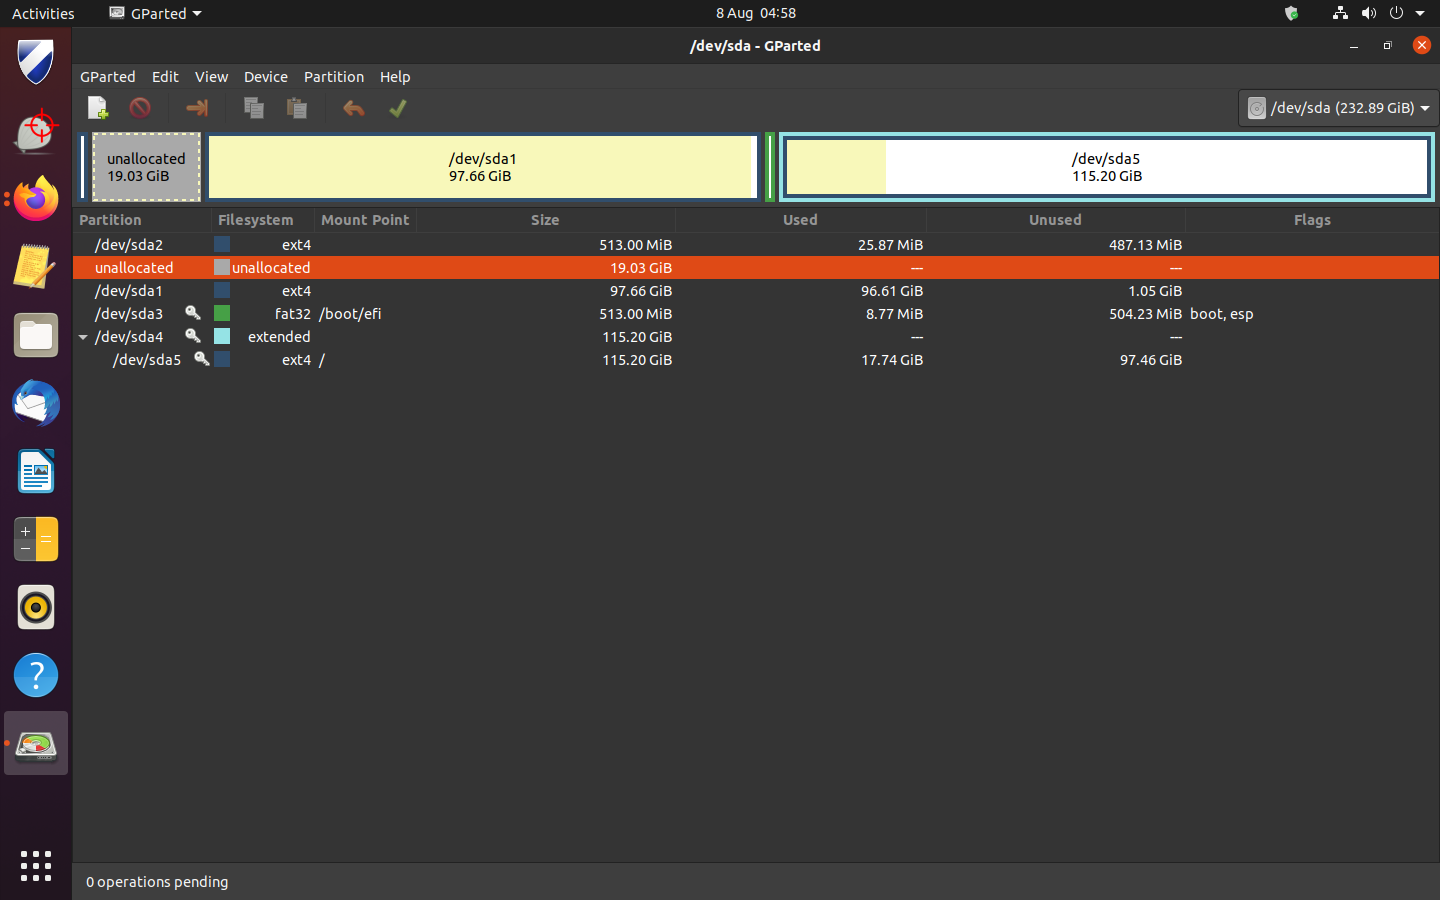Open Rhythmbox from the dock
The width and height of the screenshot is (1440, 900).
click(36, 607)
